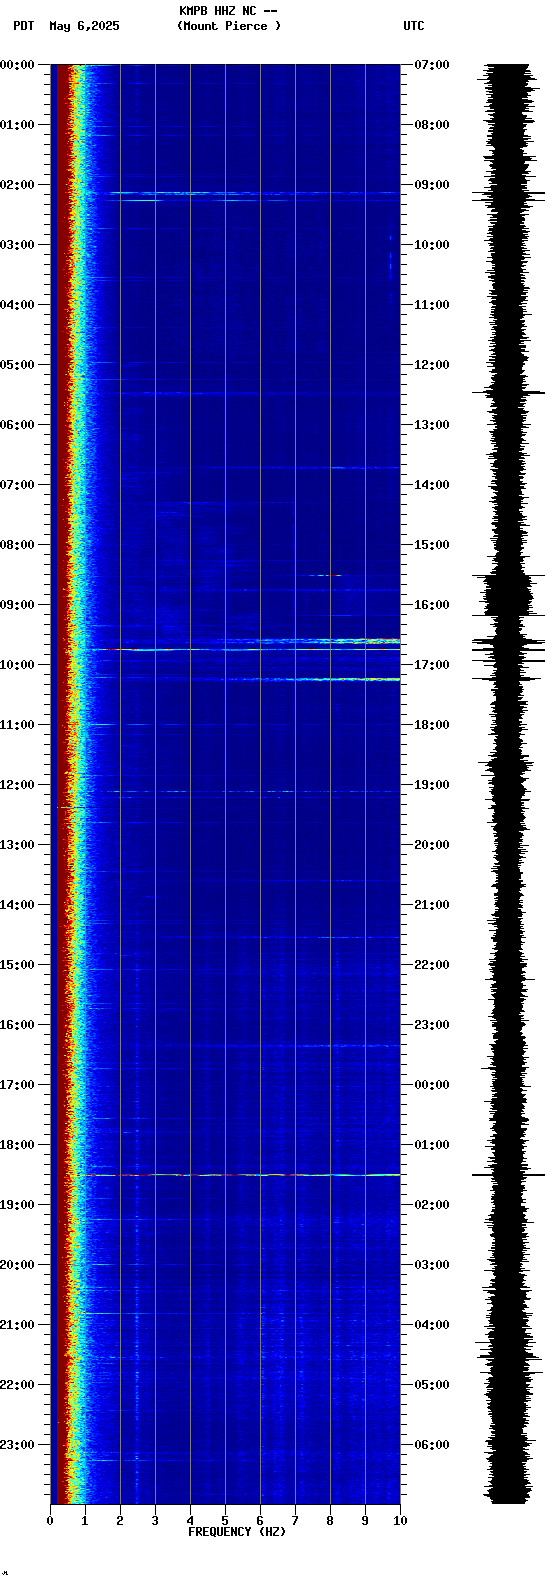Click the station title 'KMPB HHZ NC --'
Viewport: 552px width, 1584px height.
click(228, 11)
